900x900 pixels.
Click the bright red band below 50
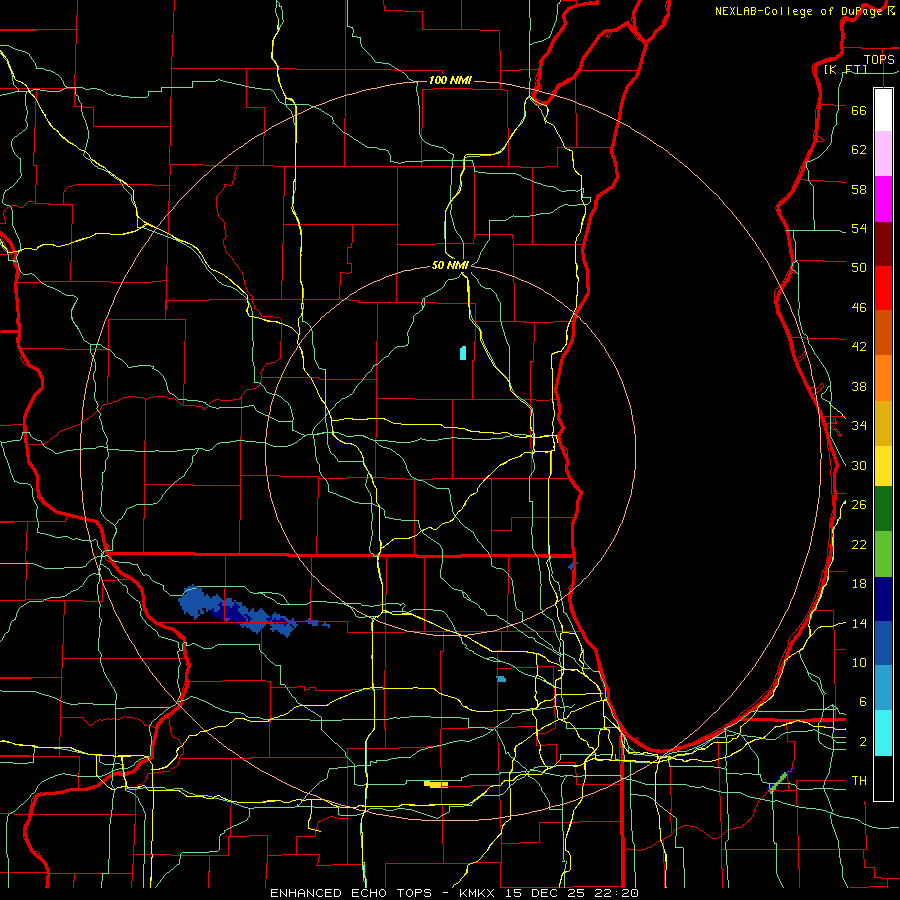click(883, 288)
